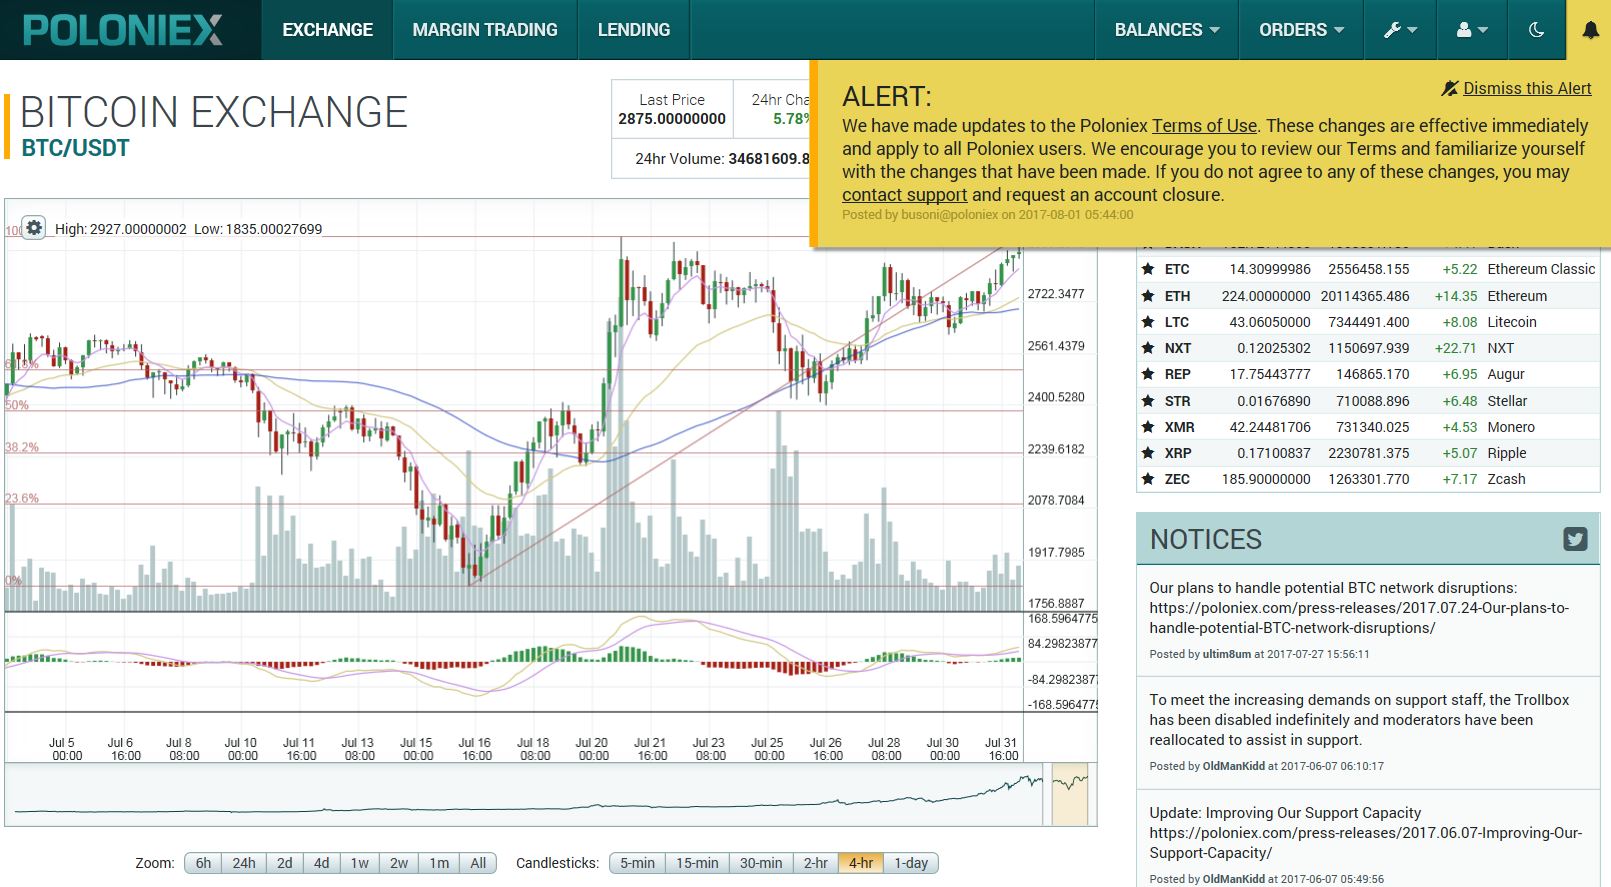Expand the Balances dropdown menu

tap(1167, 30)
